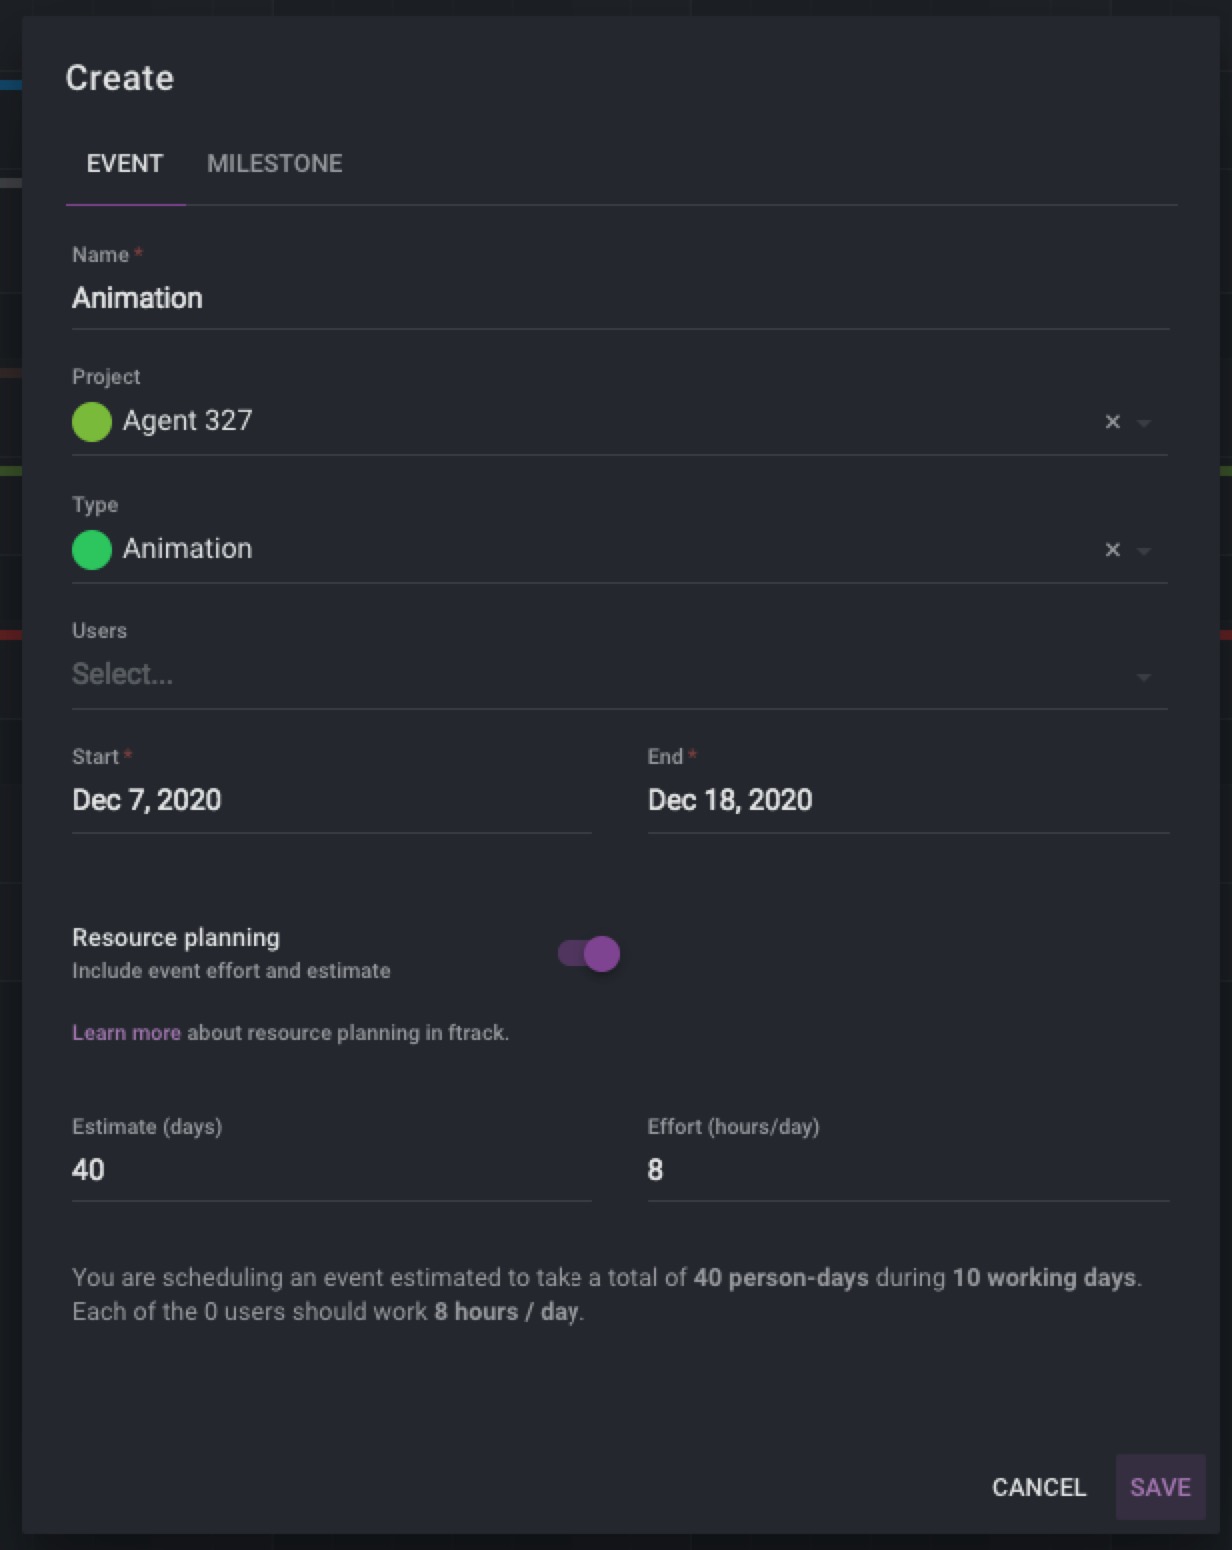Viewport: 1232px width, 1550px height.
Task: Click the Users Select placeholder text
Action: pos(123,675)
